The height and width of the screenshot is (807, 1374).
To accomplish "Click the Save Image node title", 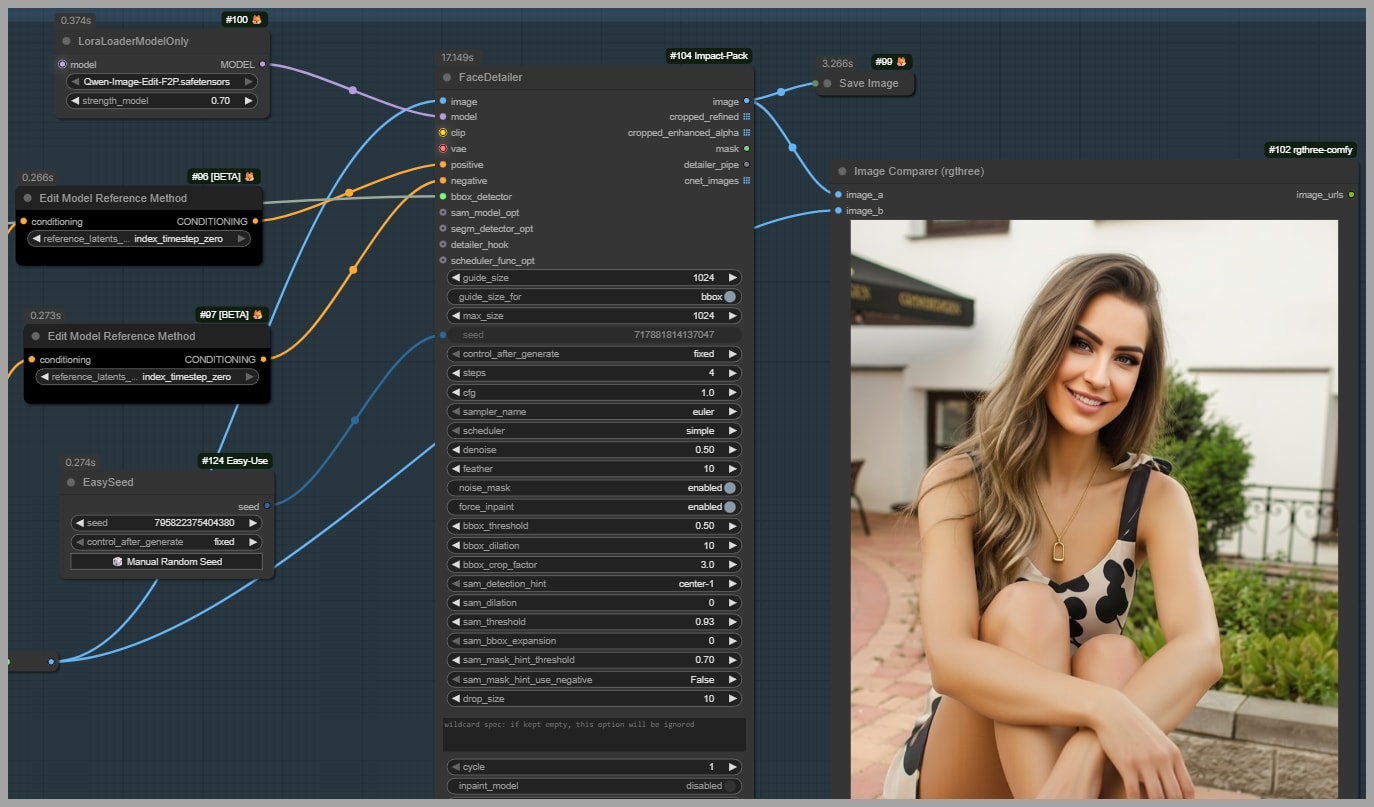I will (x=868, y=83).
